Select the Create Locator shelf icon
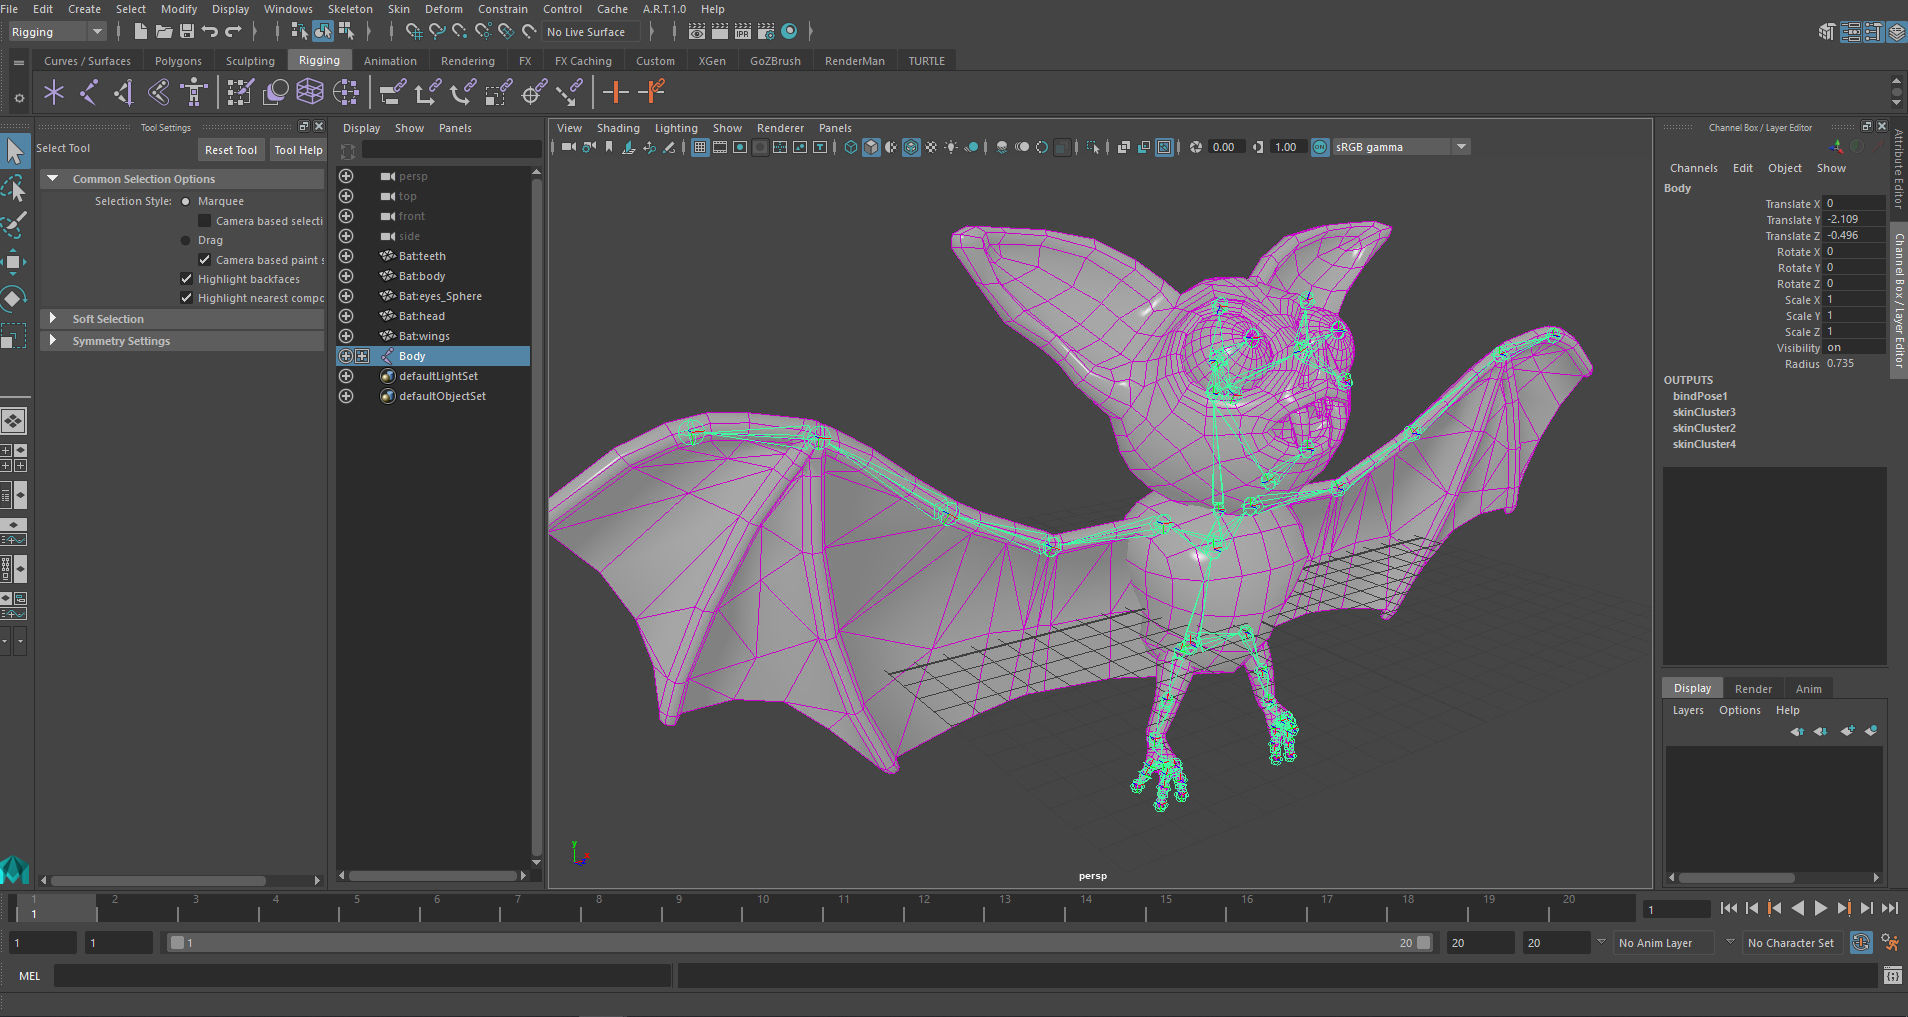This screenshot has height=1017, width=1908. click(54, 93)
